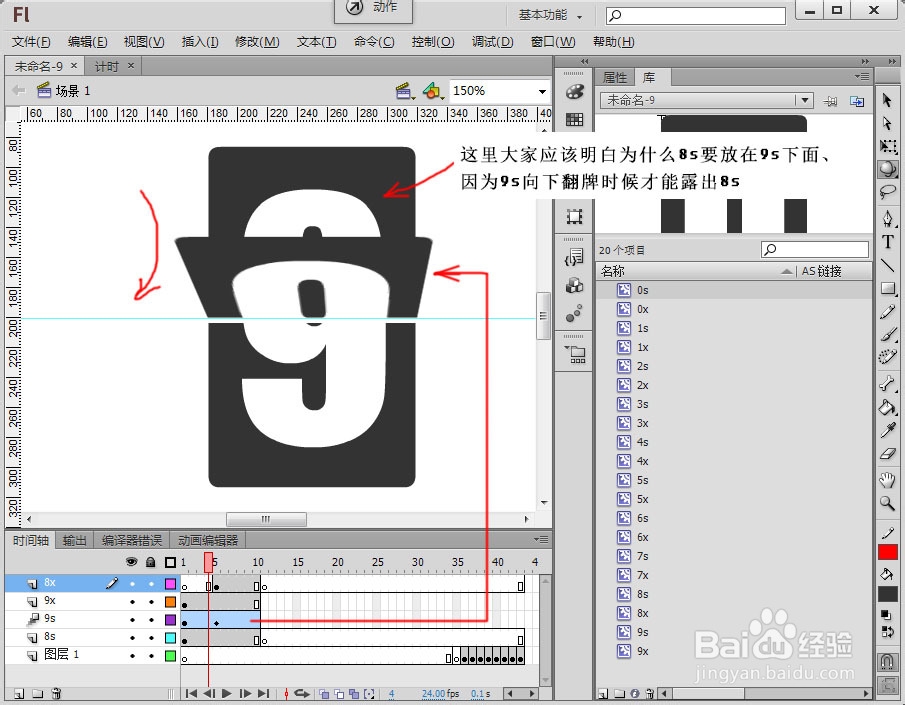Open the 控制(O) menu
905x705 pixels.
tap(433, 42)
